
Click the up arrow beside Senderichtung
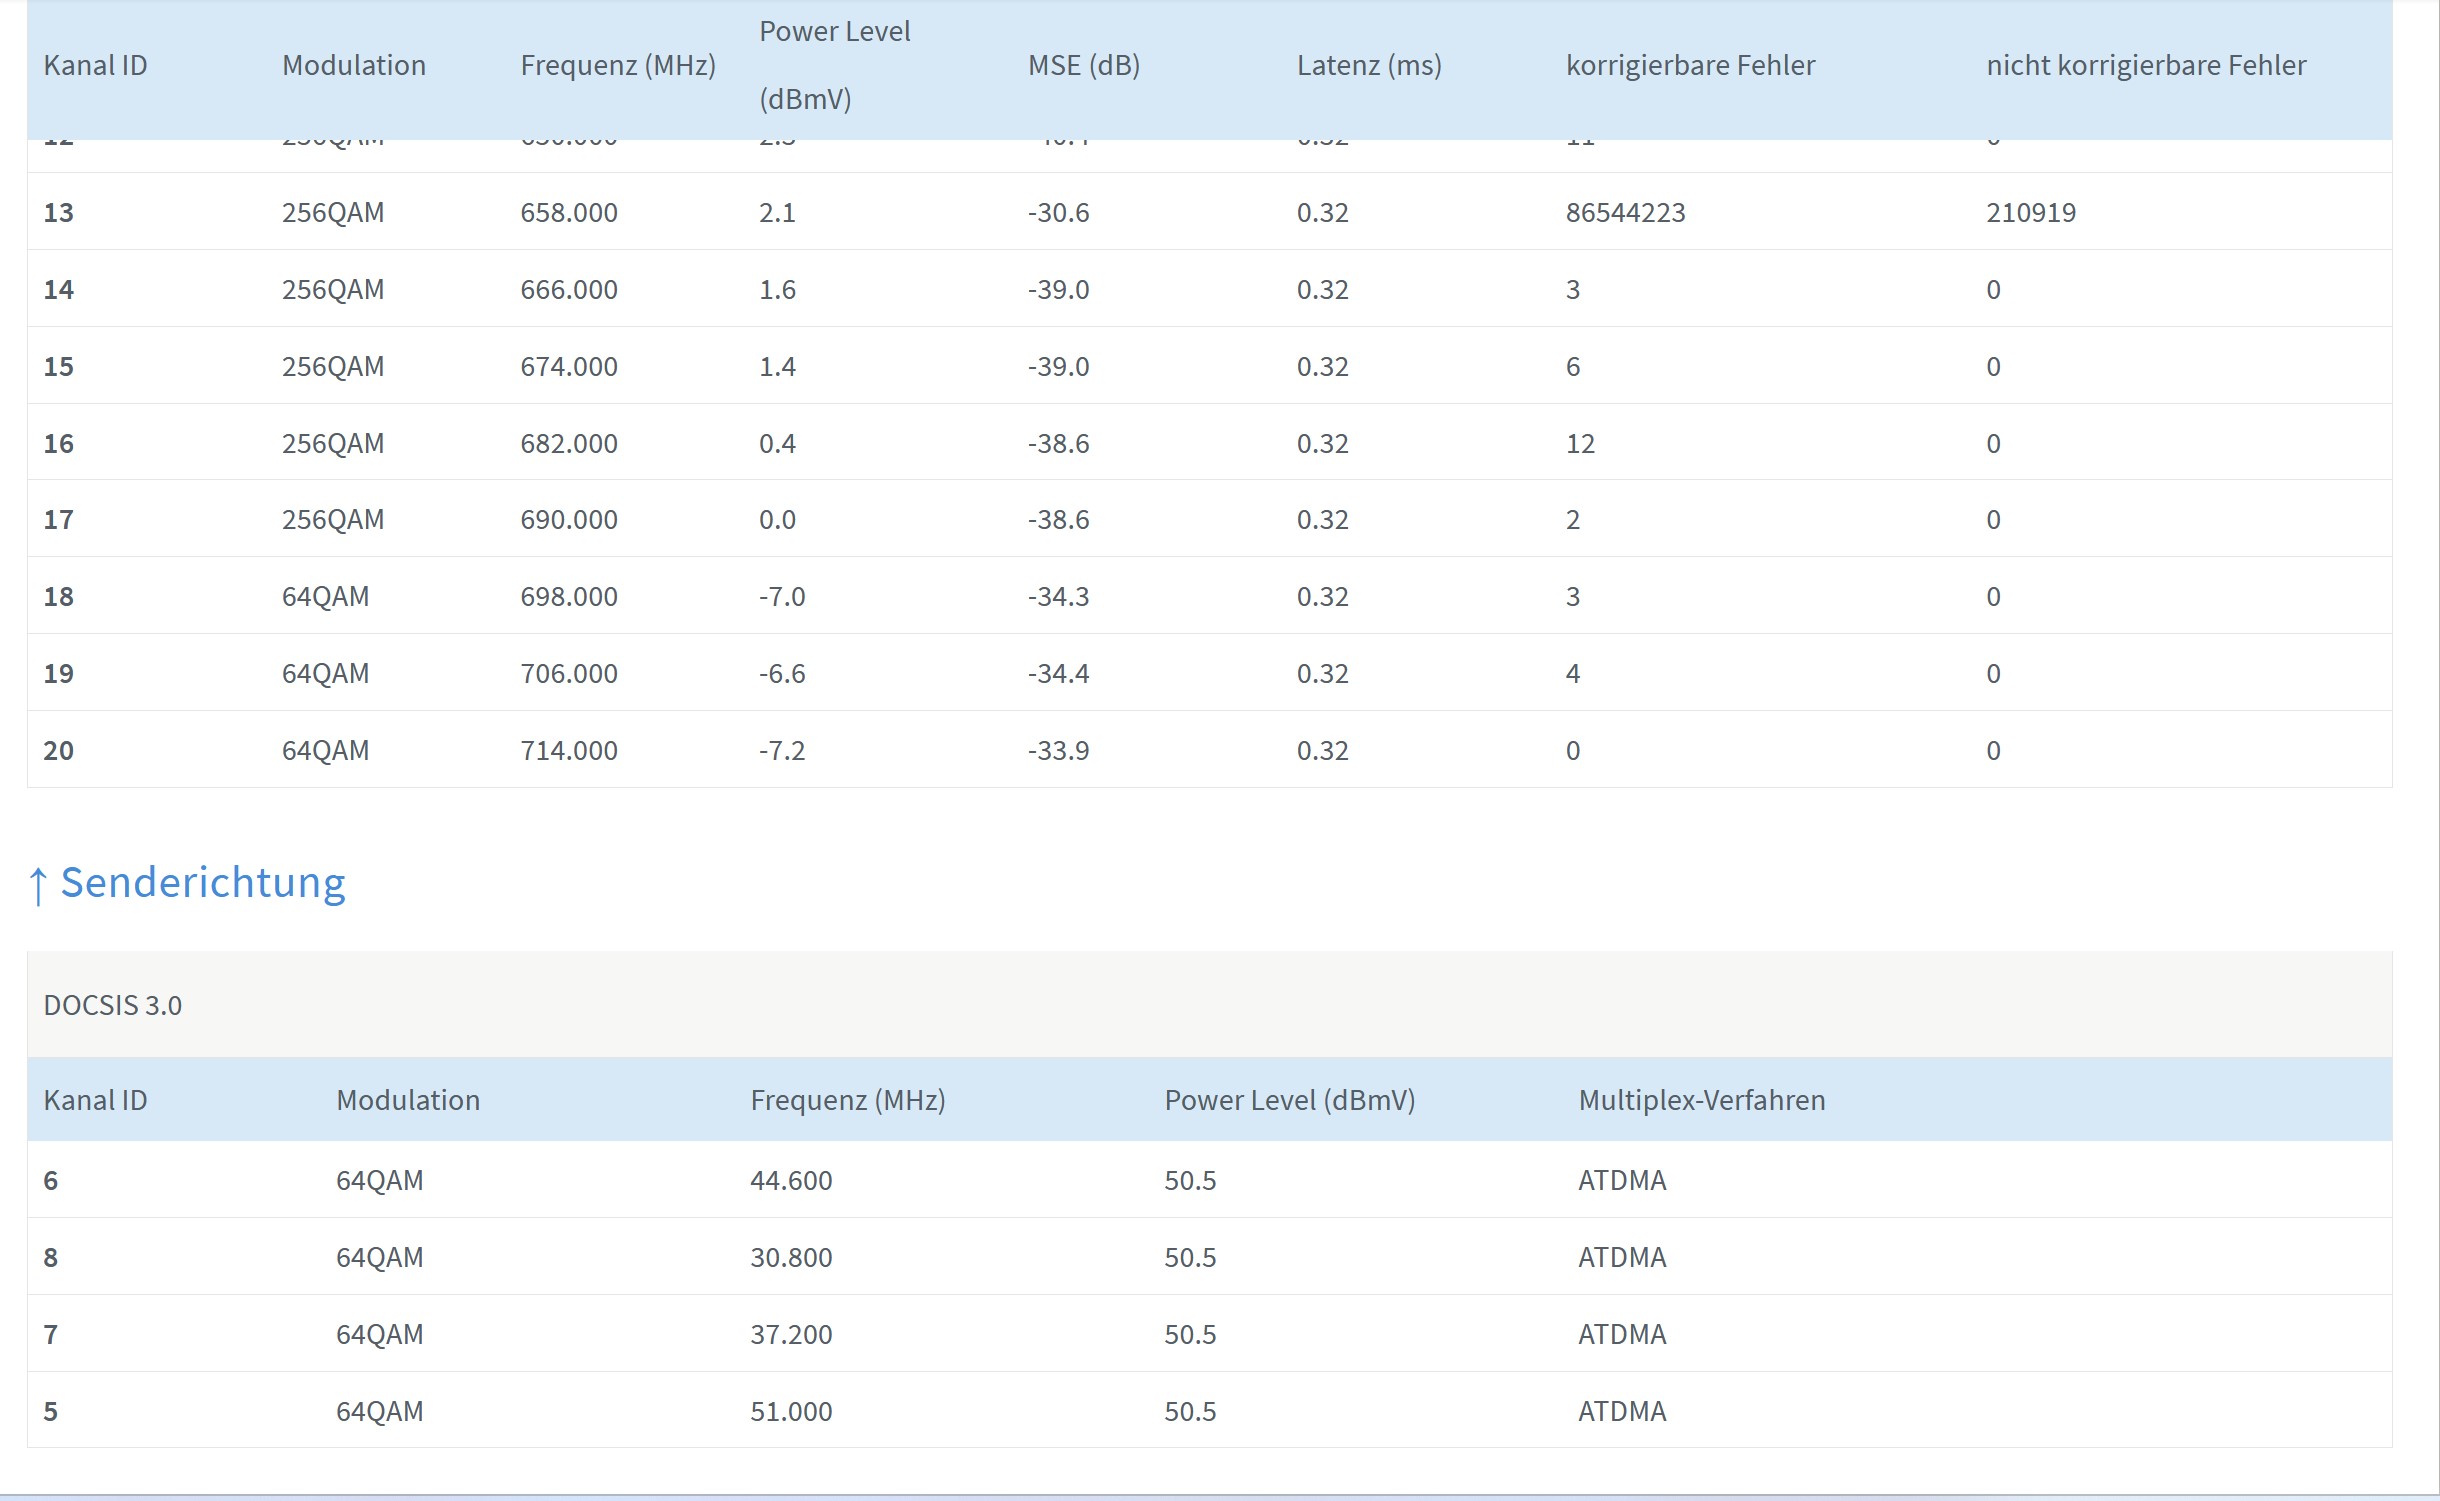38,885
